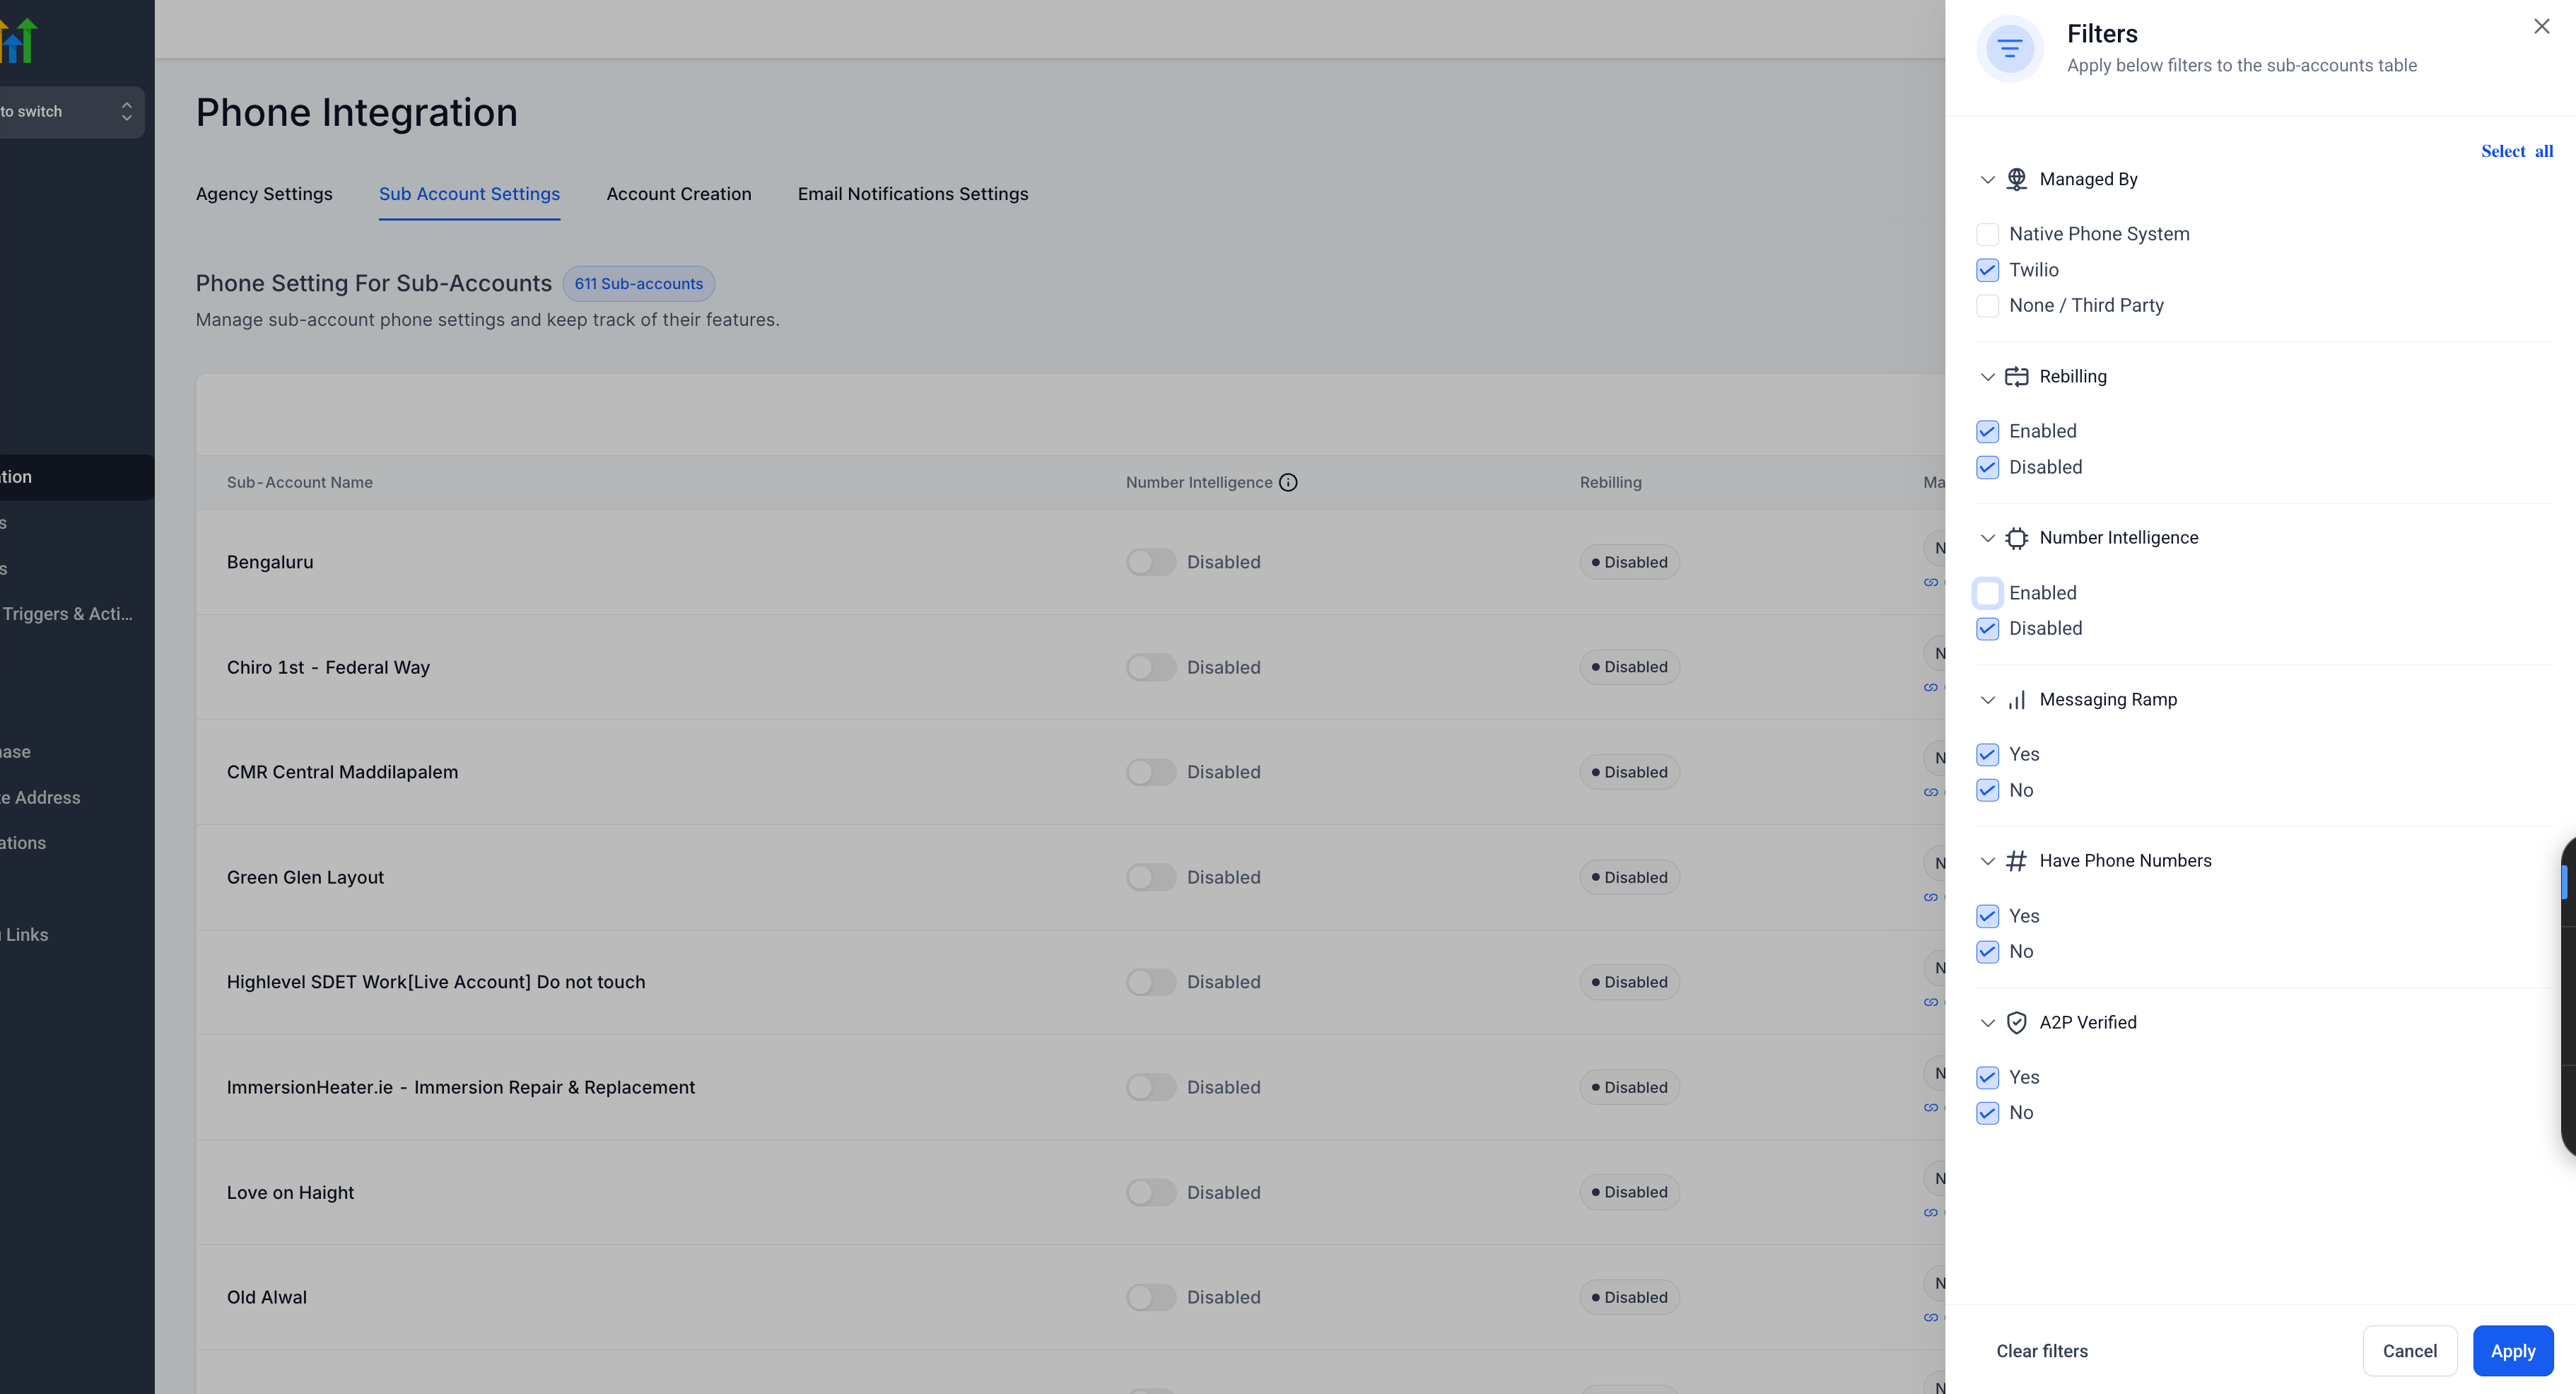Collapse the Messaging Ramp section chevron
The height and width of the screenshot is (1394, 2576).
pos(1987,700)
